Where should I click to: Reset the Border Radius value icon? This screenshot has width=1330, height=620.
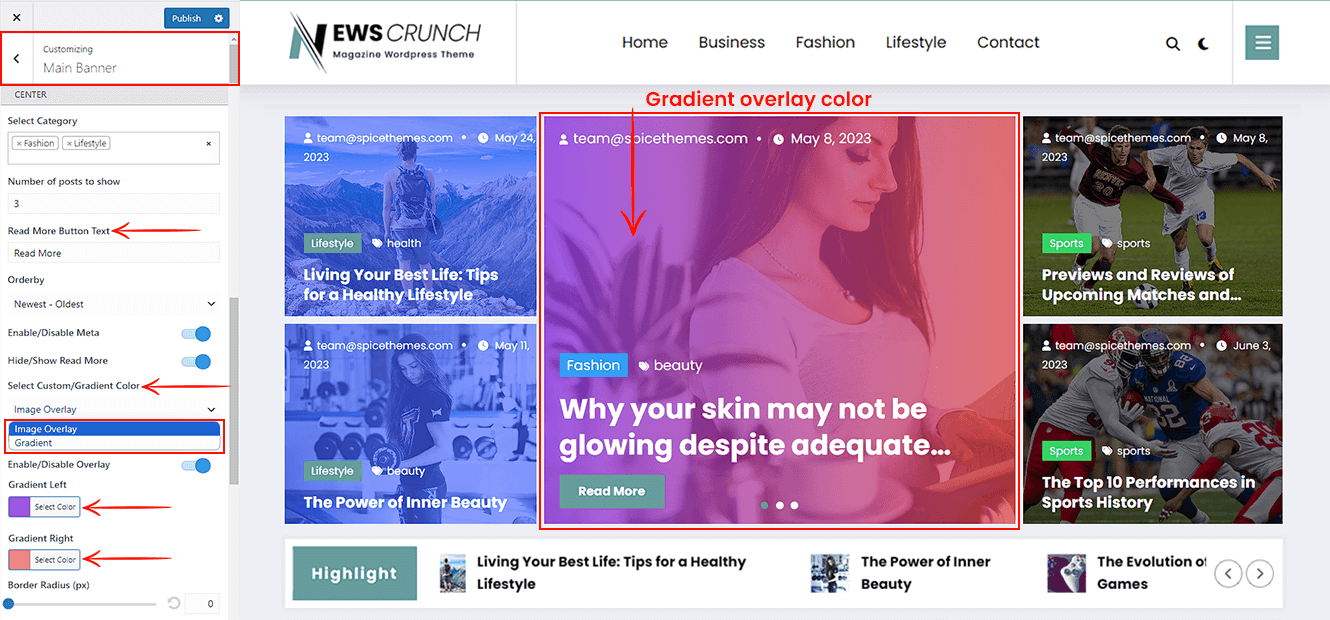click(173, 603)
